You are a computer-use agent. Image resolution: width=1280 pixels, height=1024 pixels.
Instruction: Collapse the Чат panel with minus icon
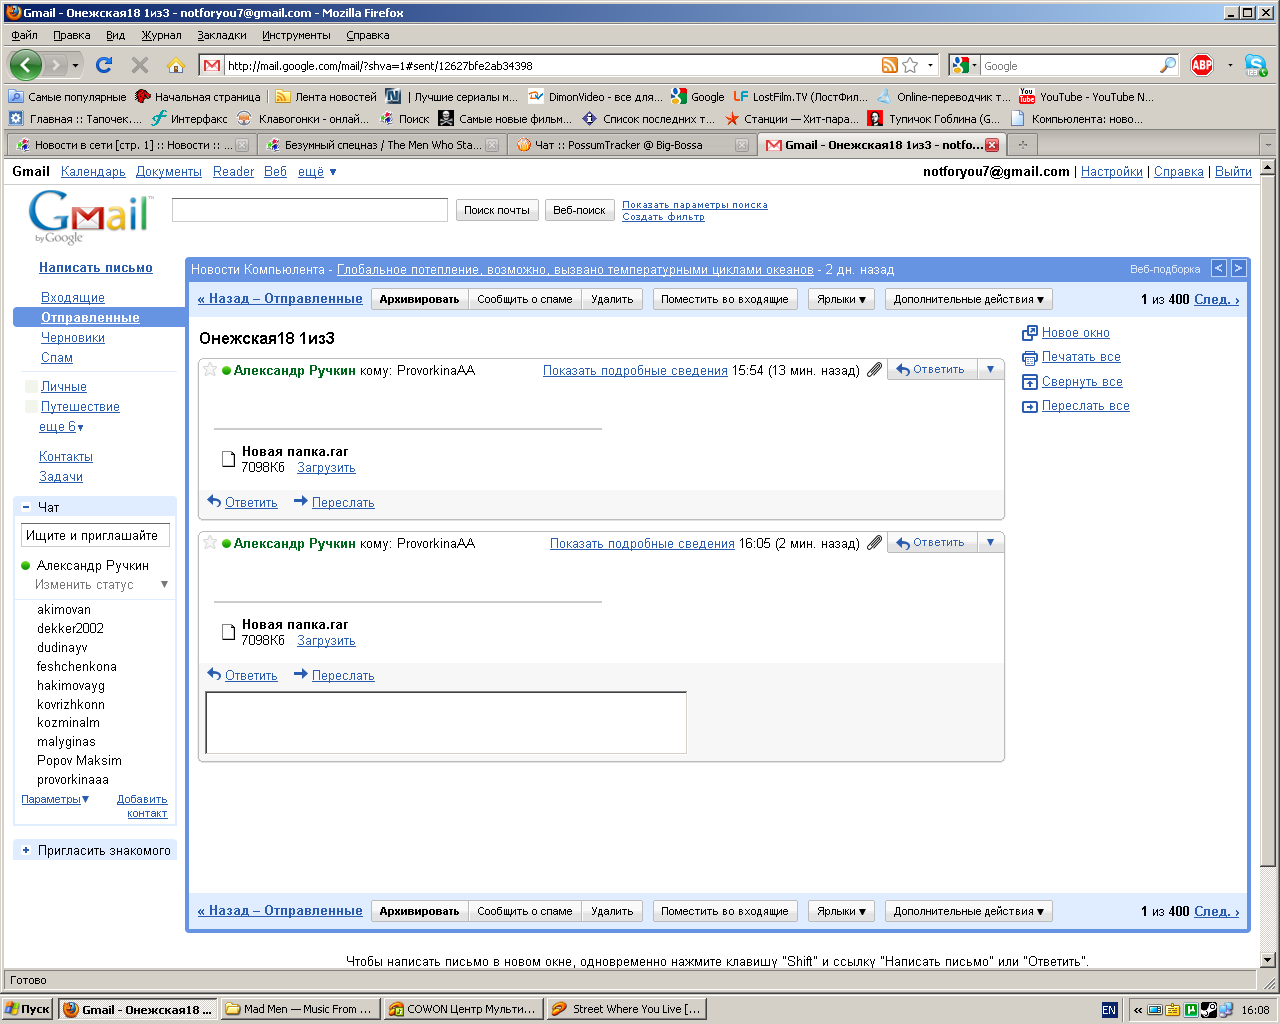(x=26, y=507)
